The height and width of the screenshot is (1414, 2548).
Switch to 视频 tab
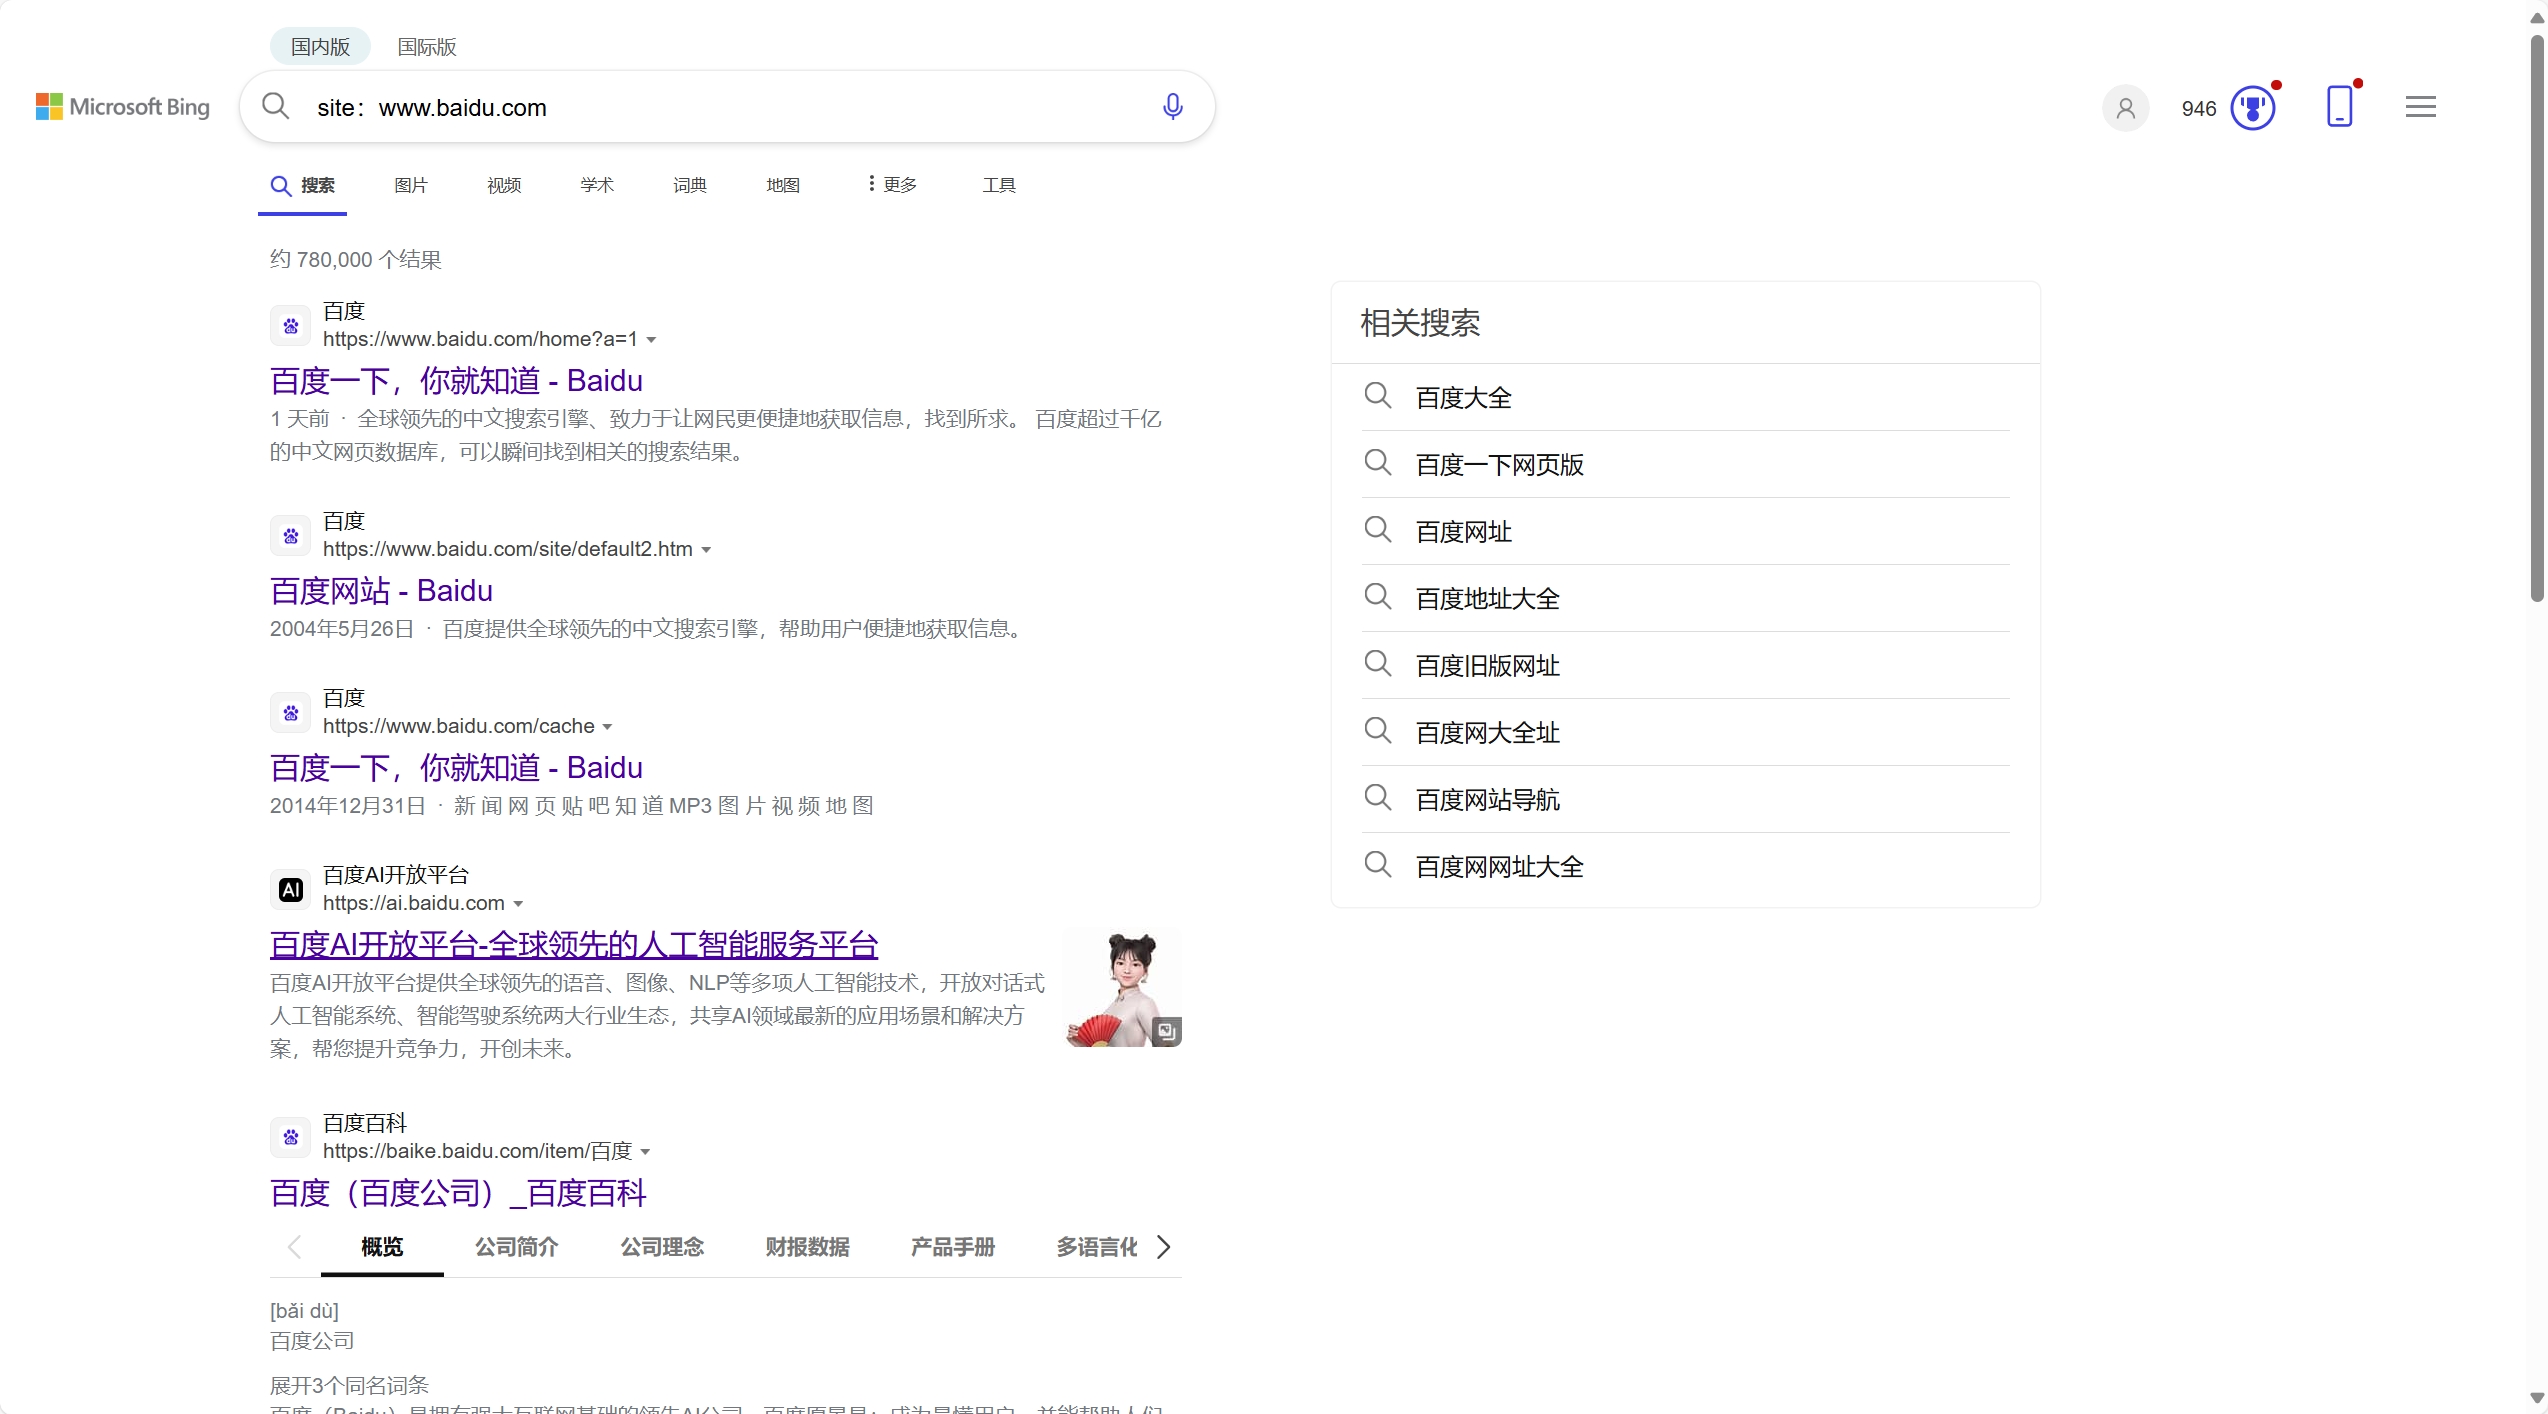504,186
